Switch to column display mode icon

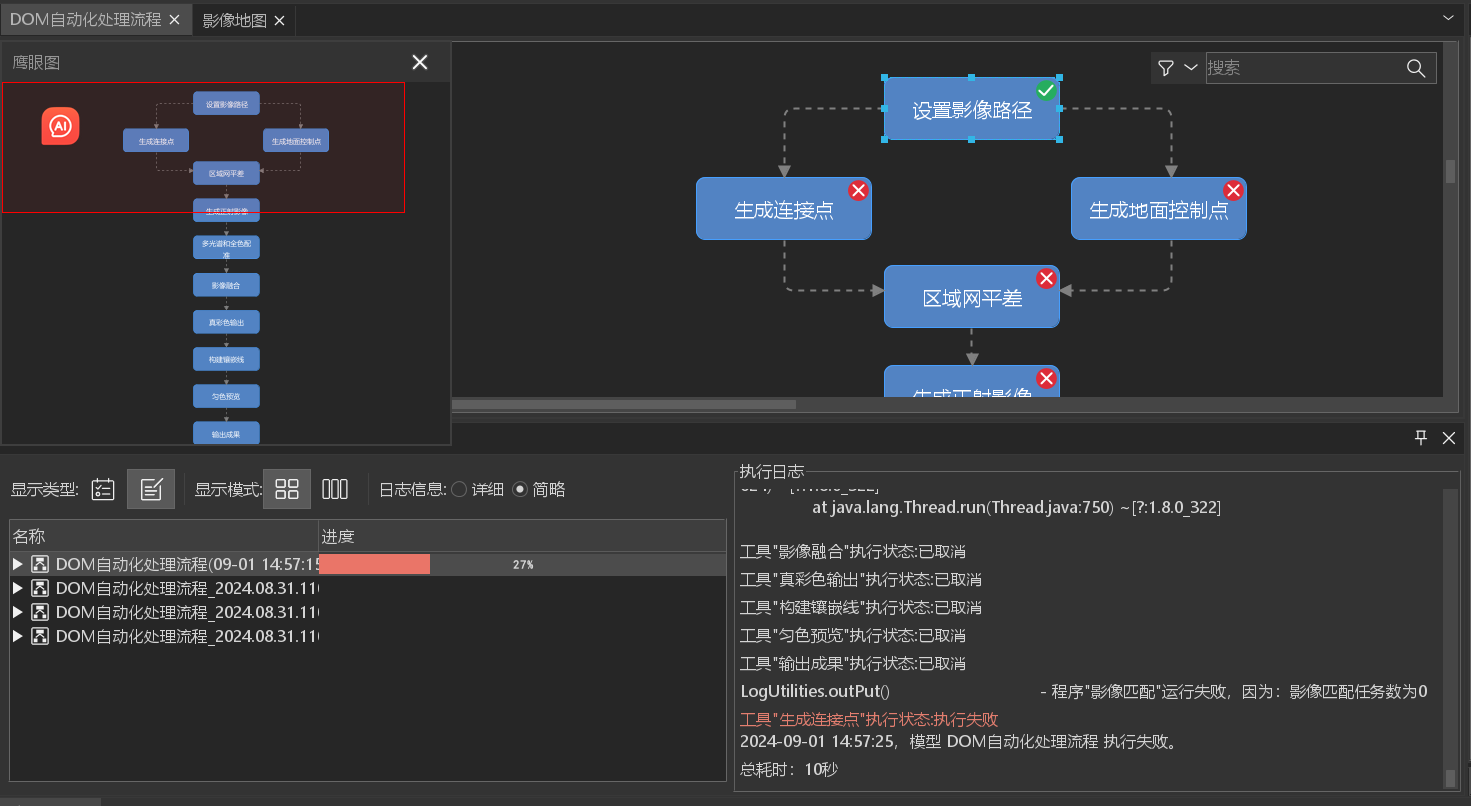[335, 489]
